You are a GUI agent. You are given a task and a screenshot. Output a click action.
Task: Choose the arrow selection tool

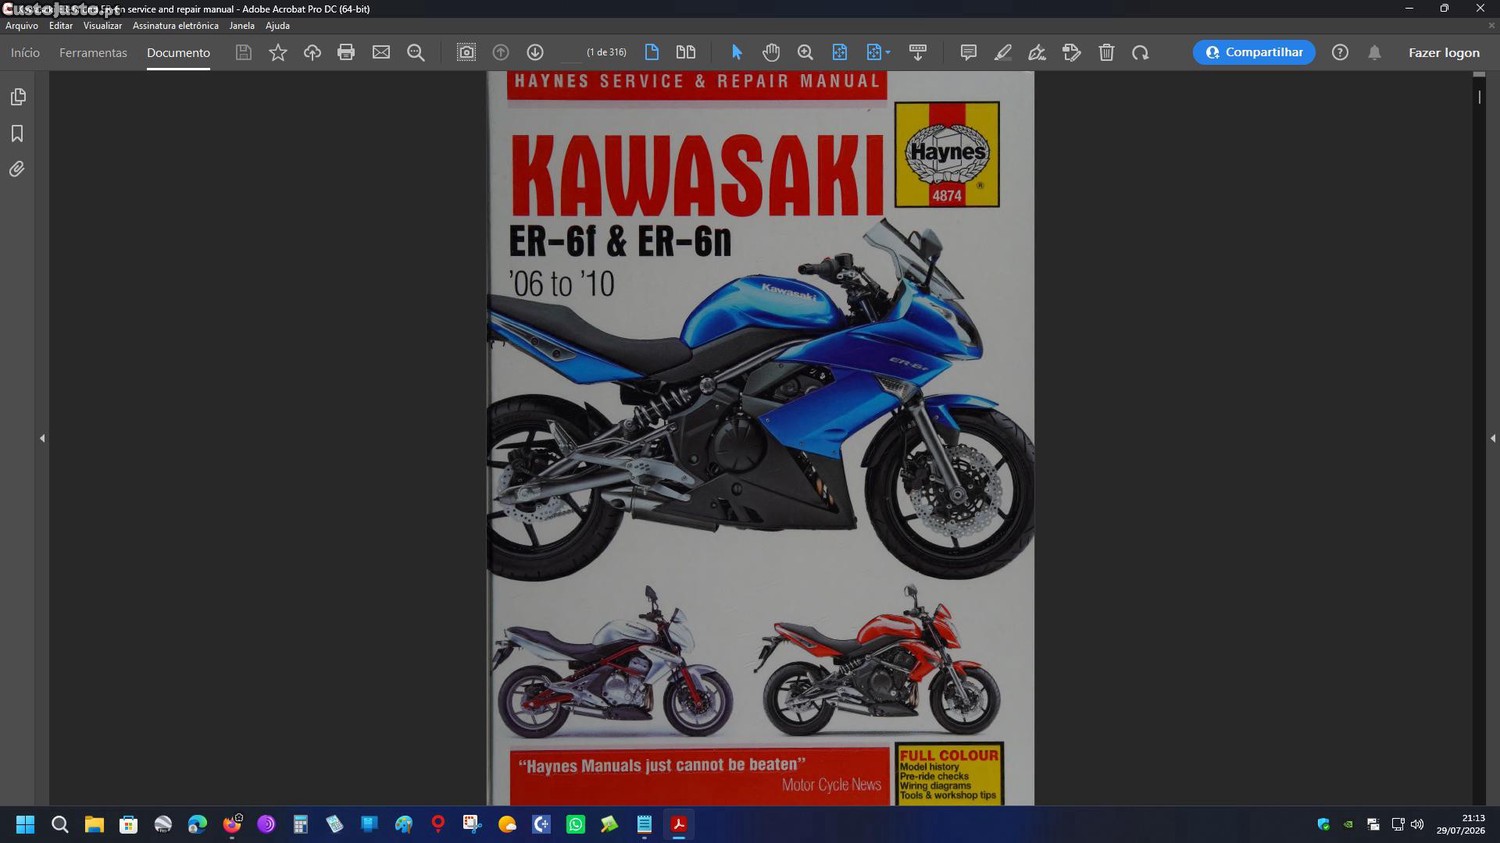click(x=737, y=52)
